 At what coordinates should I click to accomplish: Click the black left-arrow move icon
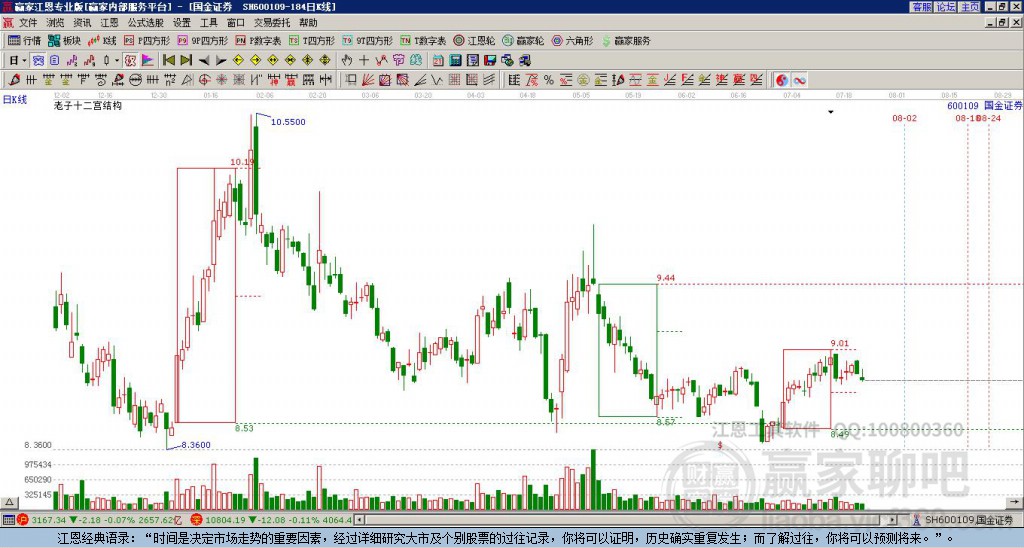204,61
